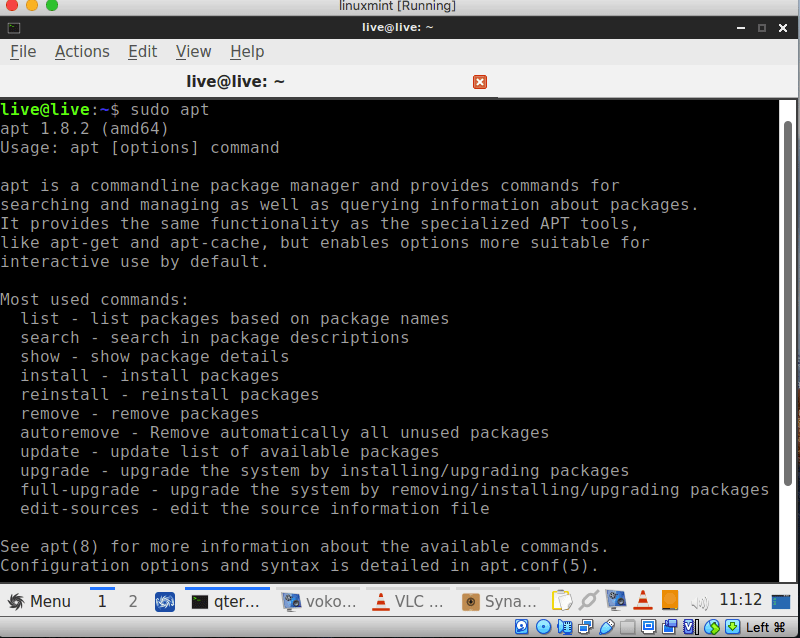Select the live@live: ~ terminal tab
Image resolution: width=800 pixels, height=638 pixels.
point(235,82)
